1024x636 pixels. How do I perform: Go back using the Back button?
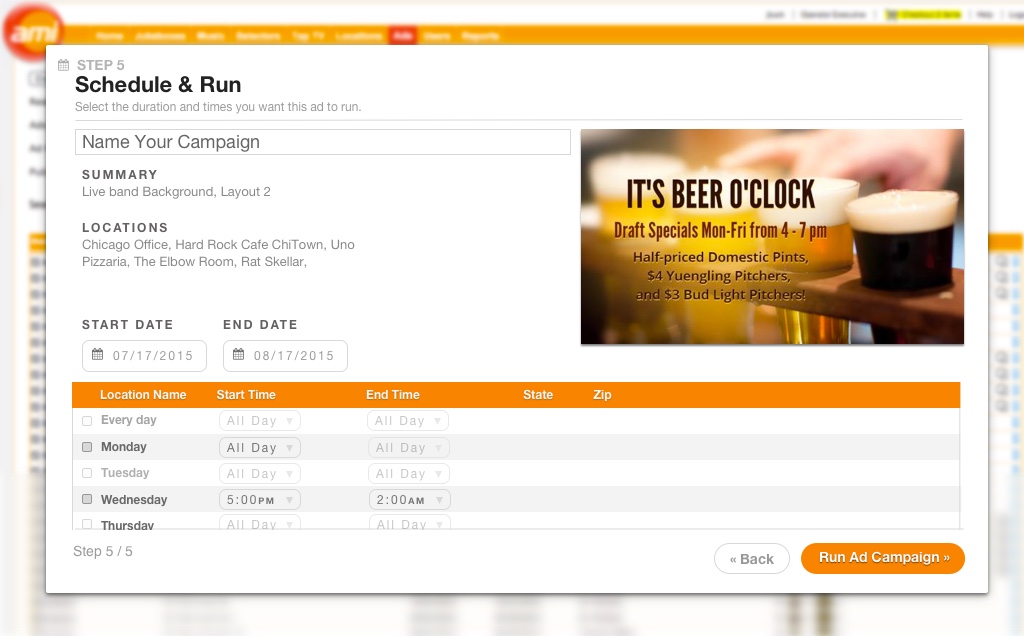[x=752, y=559]
